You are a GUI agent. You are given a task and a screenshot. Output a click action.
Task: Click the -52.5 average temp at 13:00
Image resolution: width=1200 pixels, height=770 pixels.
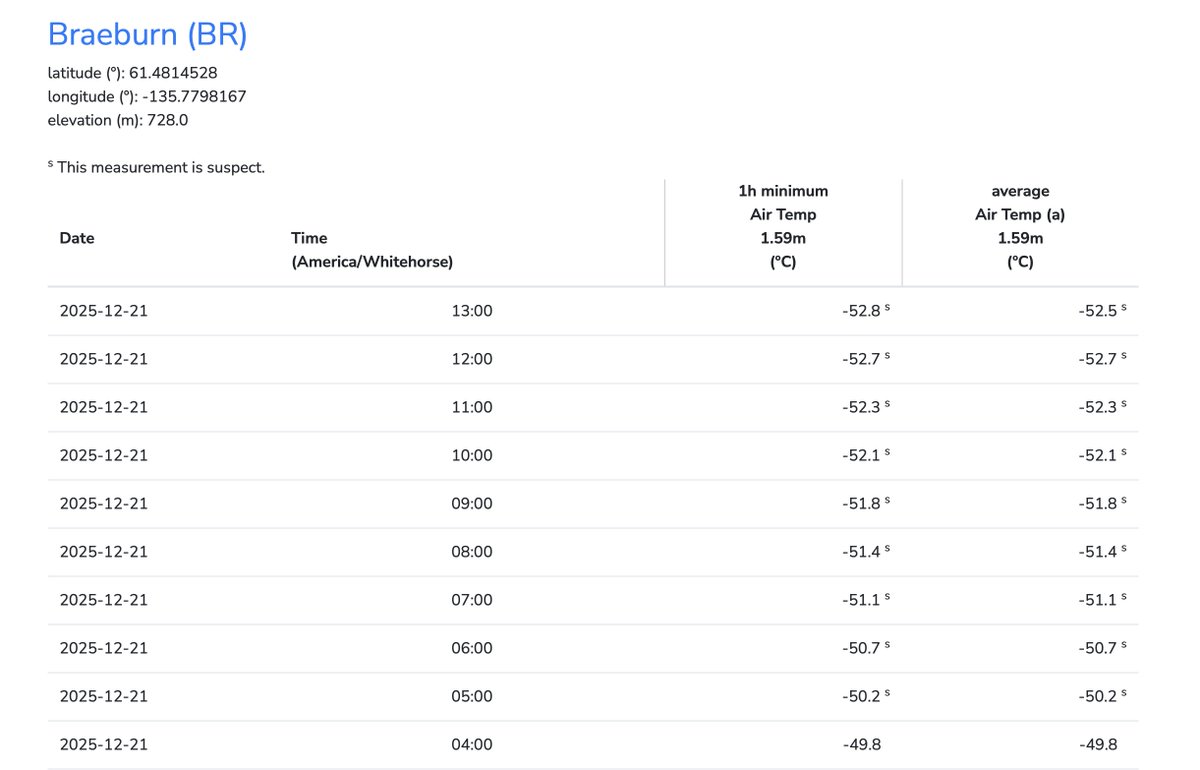coord(1103,311)
